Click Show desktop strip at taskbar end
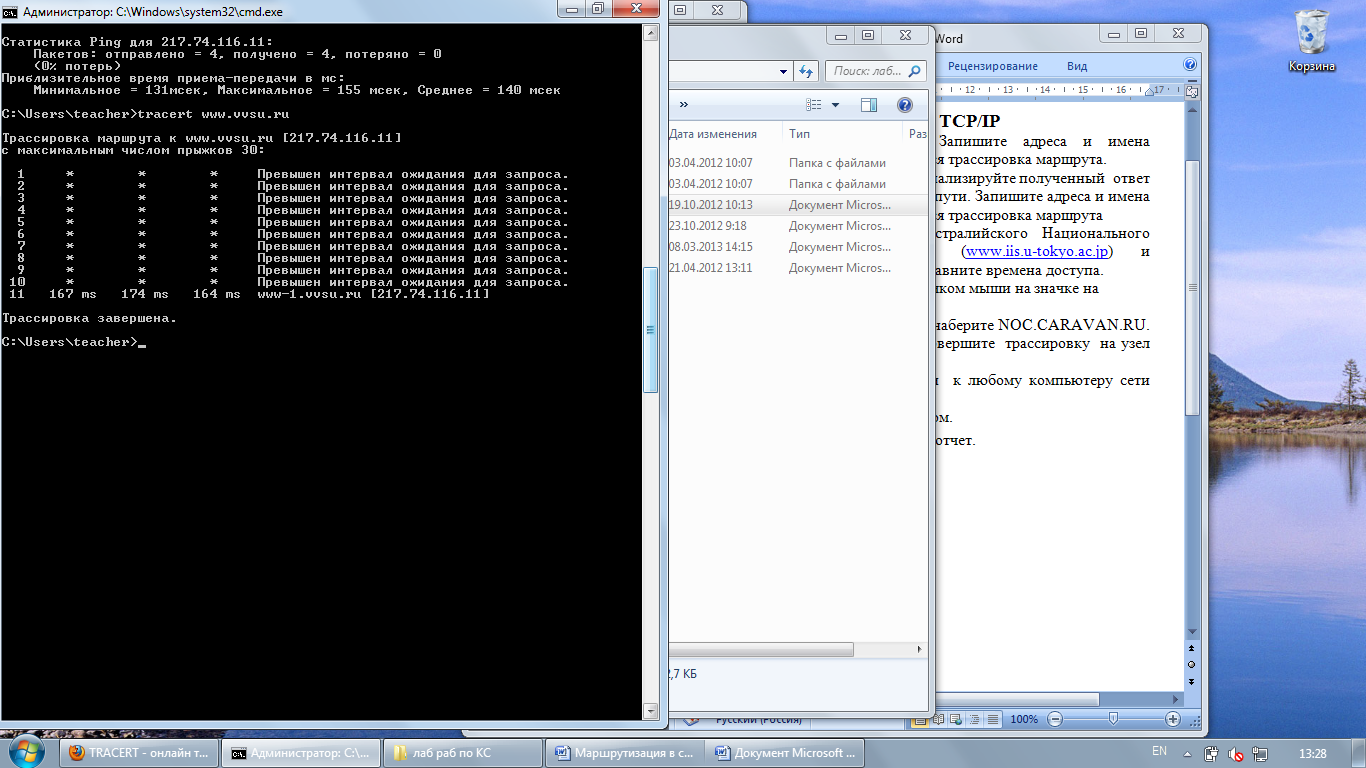Screen dimensions: 1366x768 pyautogui.click(x=1359, y=753)
